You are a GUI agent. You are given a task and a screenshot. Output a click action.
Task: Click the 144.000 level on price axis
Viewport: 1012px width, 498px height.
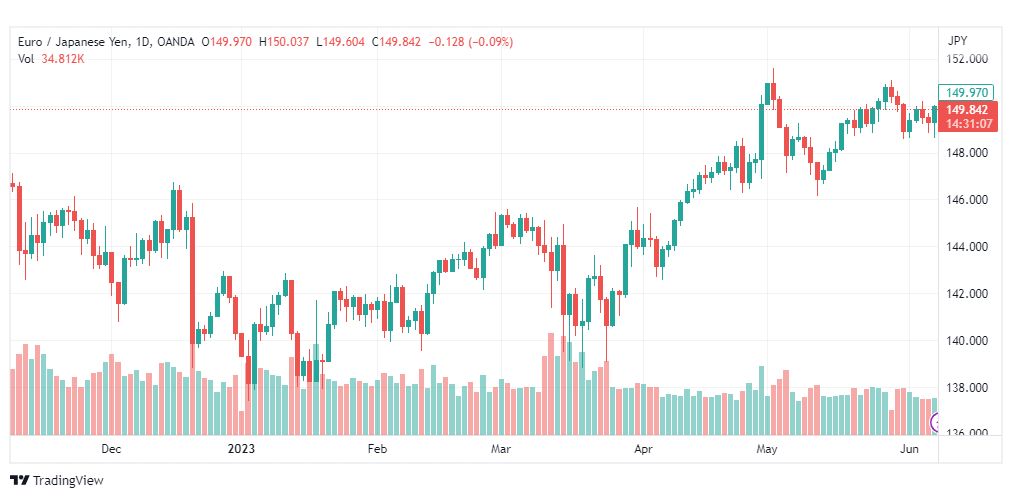(x=966, y=247)
